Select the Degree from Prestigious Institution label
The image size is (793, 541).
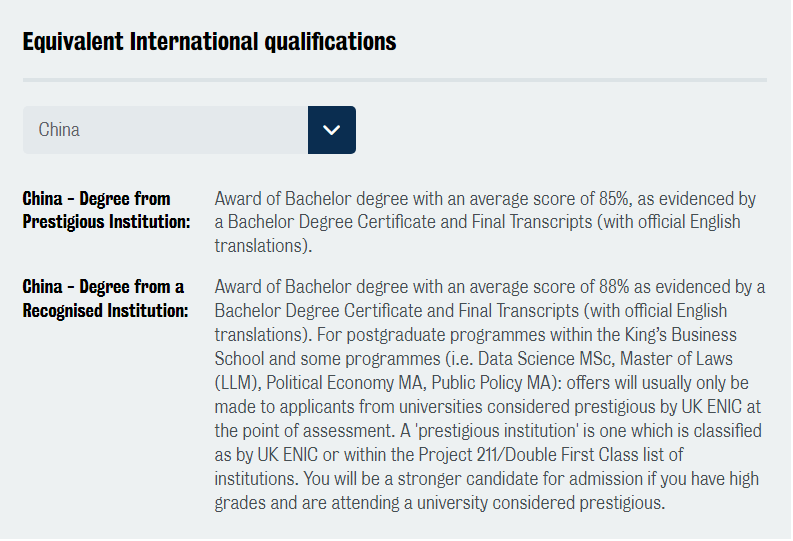[x=106, y=210]
